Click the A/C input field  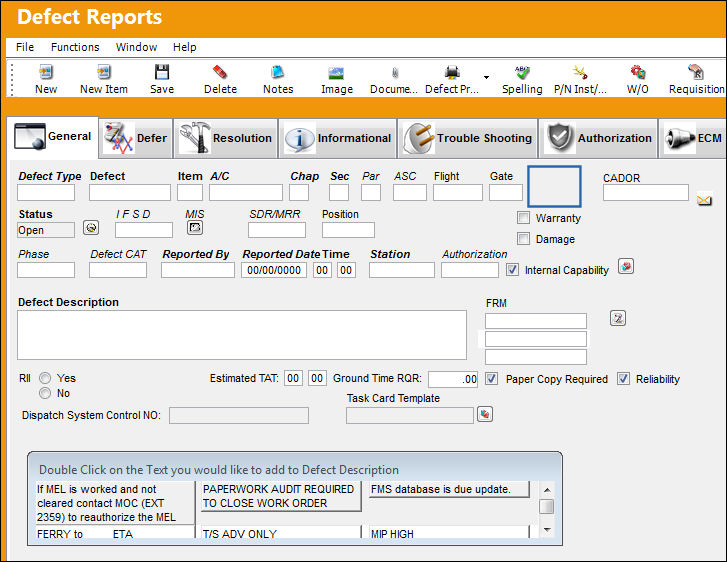246,192
